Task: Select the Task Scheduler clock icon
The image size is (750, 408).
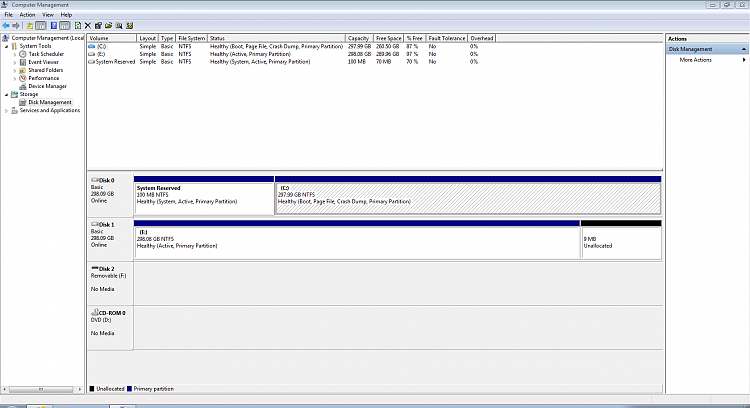Action: [22, 54]
